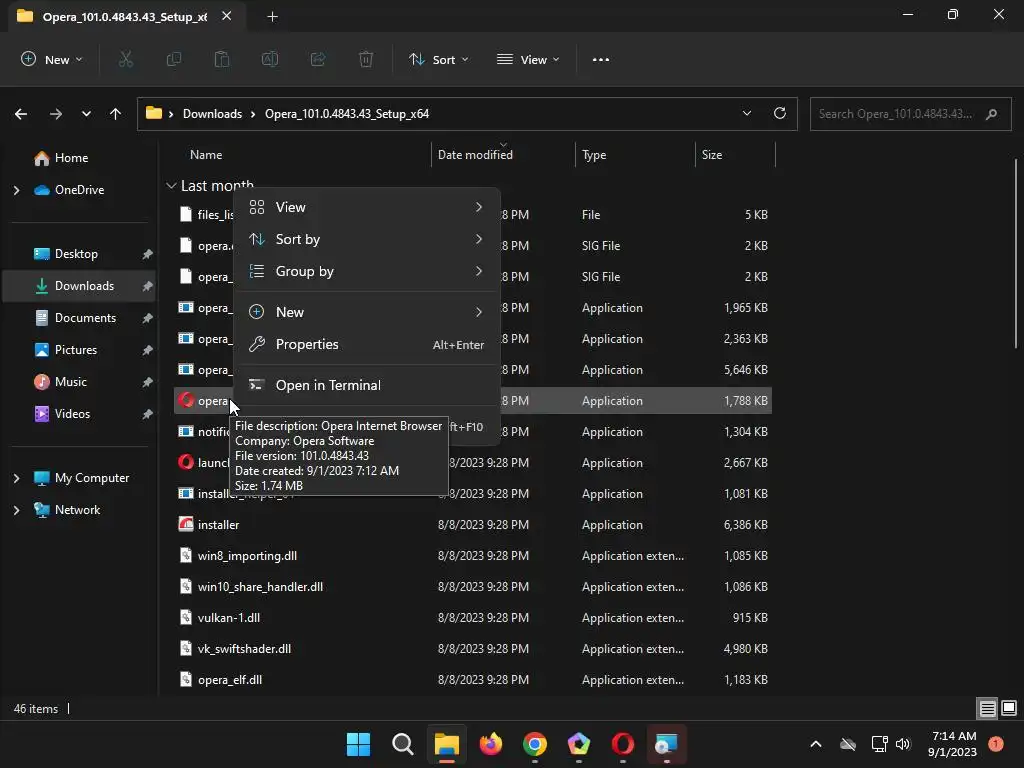The height and width of the screenshot is (768, 1024).
Task: Select Home in navigation pane
Action: 71,158
